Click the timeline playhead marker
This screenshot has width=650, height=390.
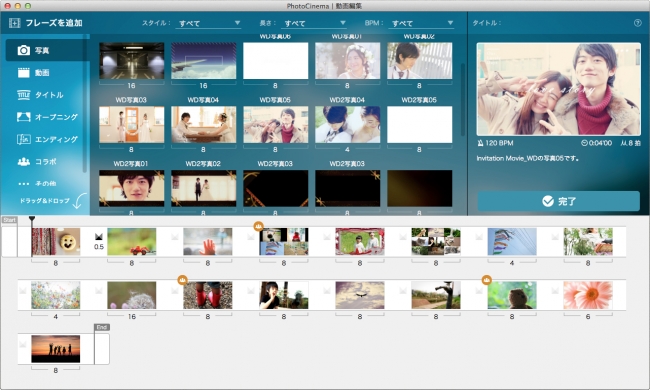click(x=32, y=219)
